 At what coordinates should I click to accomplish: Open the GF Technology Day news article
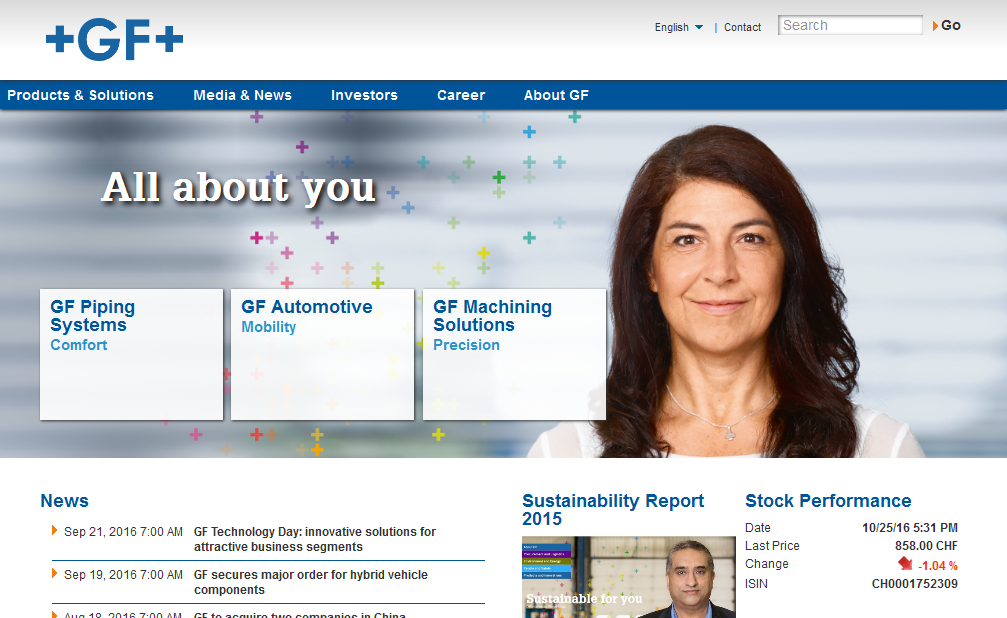pos(315,539)
